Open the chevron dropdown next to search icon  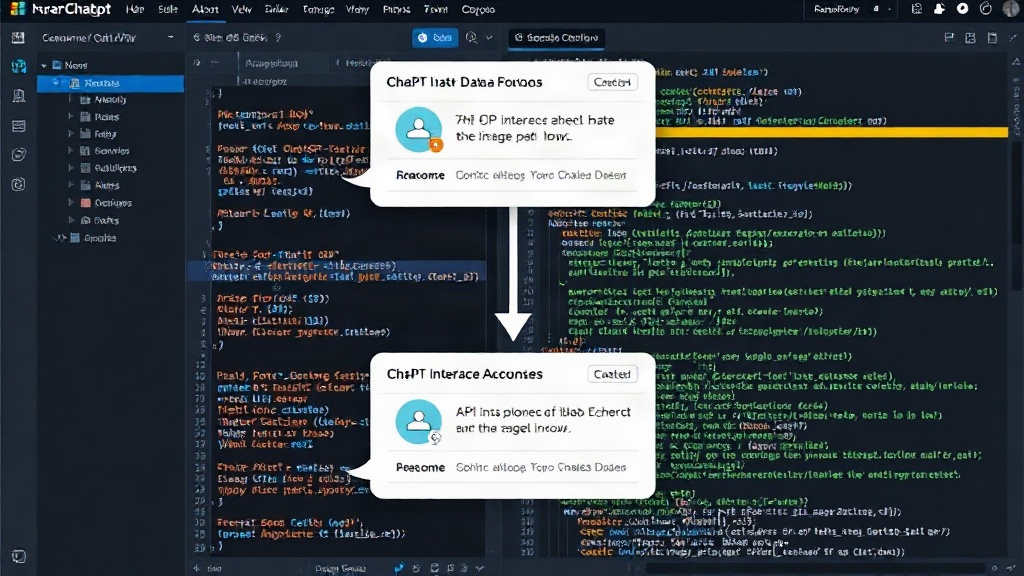coord(489,38)
